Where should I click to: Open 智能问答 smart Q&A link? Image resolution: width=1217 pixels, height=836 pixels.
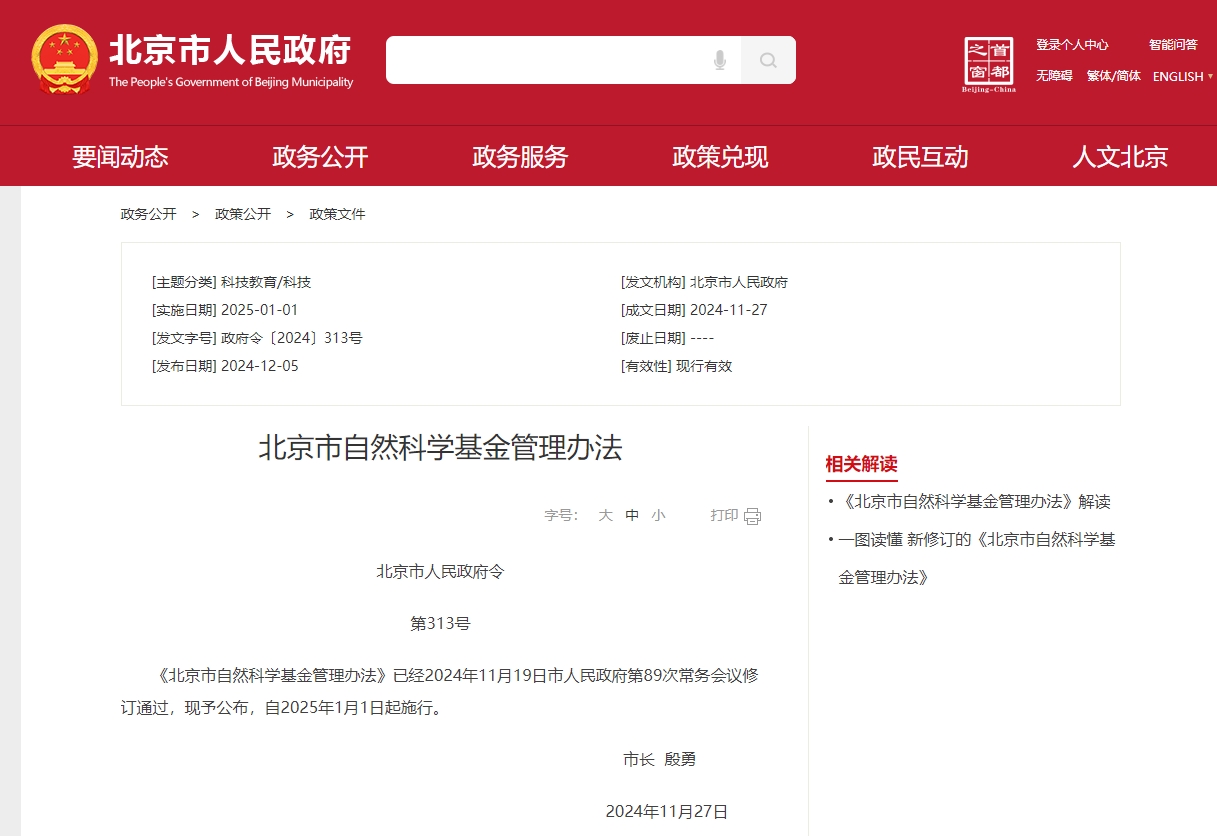point(1173,45)
